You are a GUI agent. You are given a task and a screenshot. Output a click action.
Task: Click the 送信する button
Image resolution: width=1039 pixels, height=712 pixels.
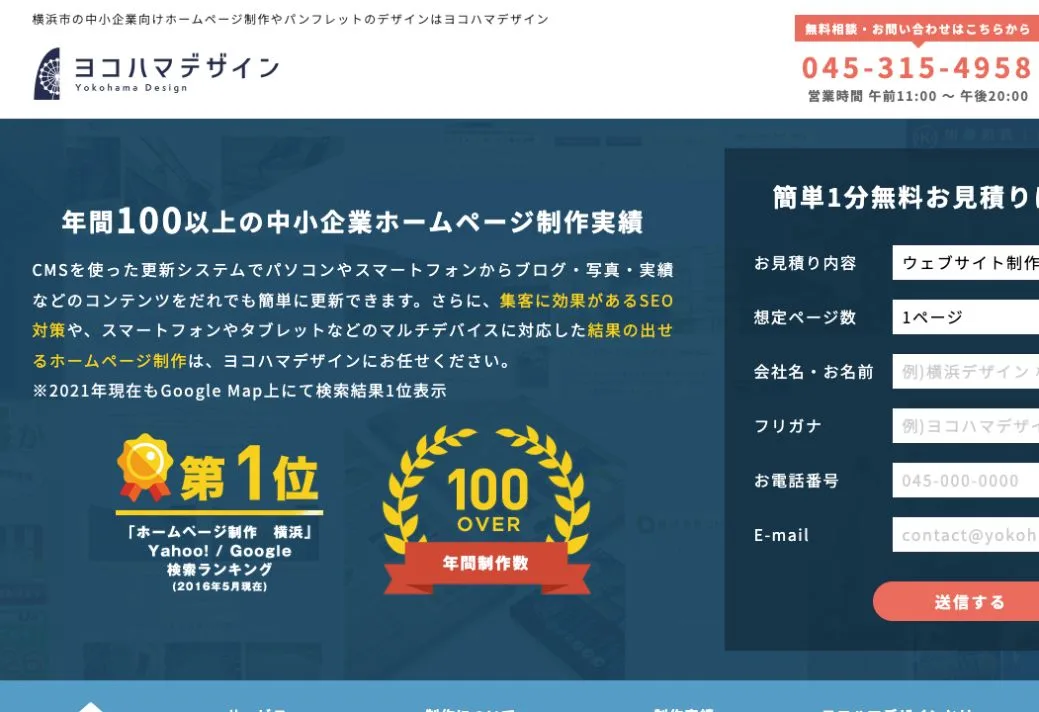coord(957,601)
